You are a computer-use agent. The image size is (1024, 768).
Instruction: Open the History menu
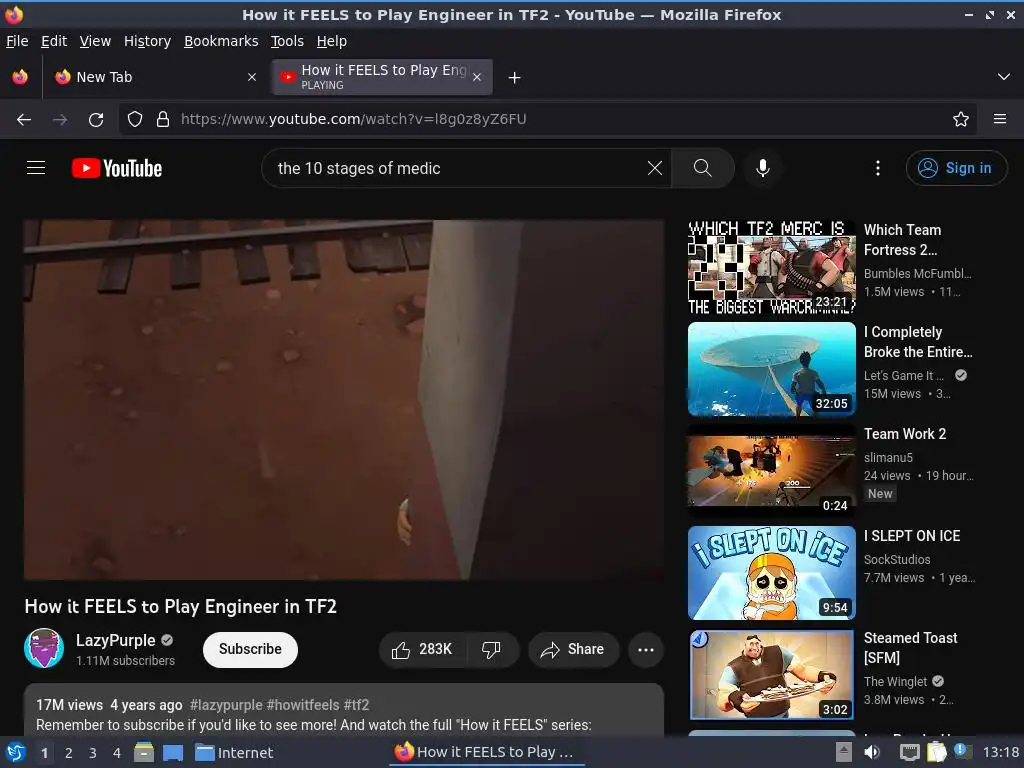click(148, 41)
